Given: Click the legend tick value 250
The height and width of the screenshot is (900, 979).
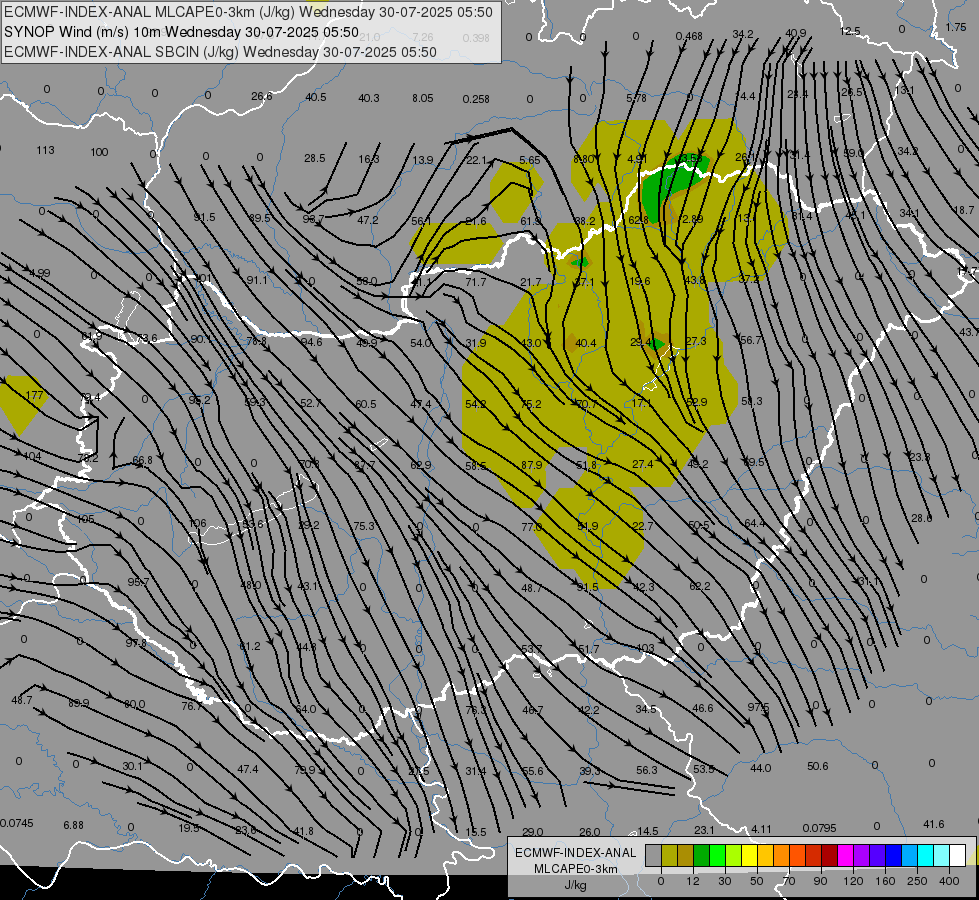Looking at the screenshot, I should (917, 881).
